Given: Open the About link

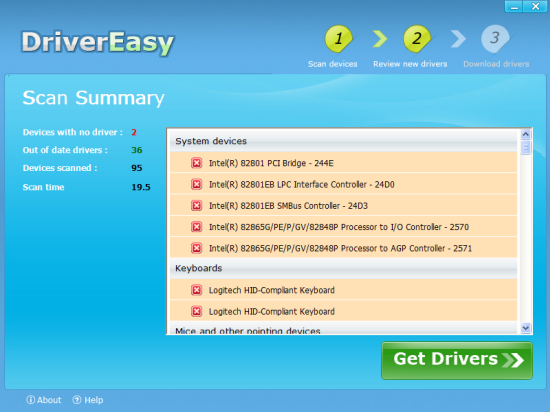Looking at the screenshot, I should coord(44,400).
